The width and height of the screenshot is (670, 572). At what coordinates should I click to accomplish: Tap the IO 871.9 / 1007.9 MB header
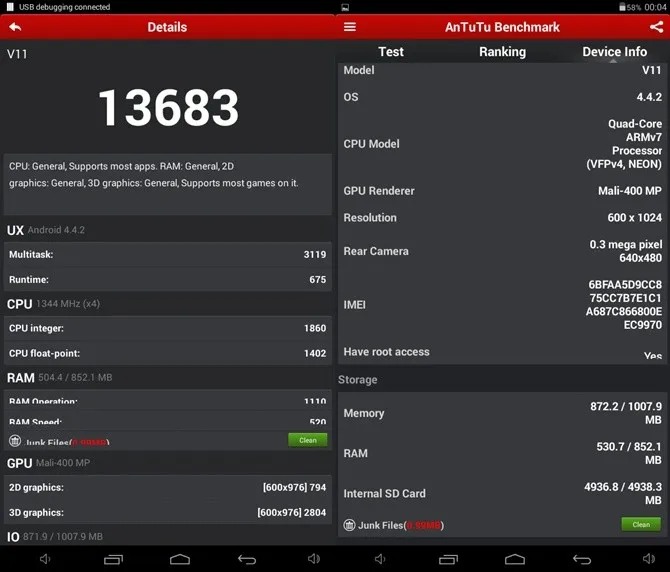[x=55, y=537]
